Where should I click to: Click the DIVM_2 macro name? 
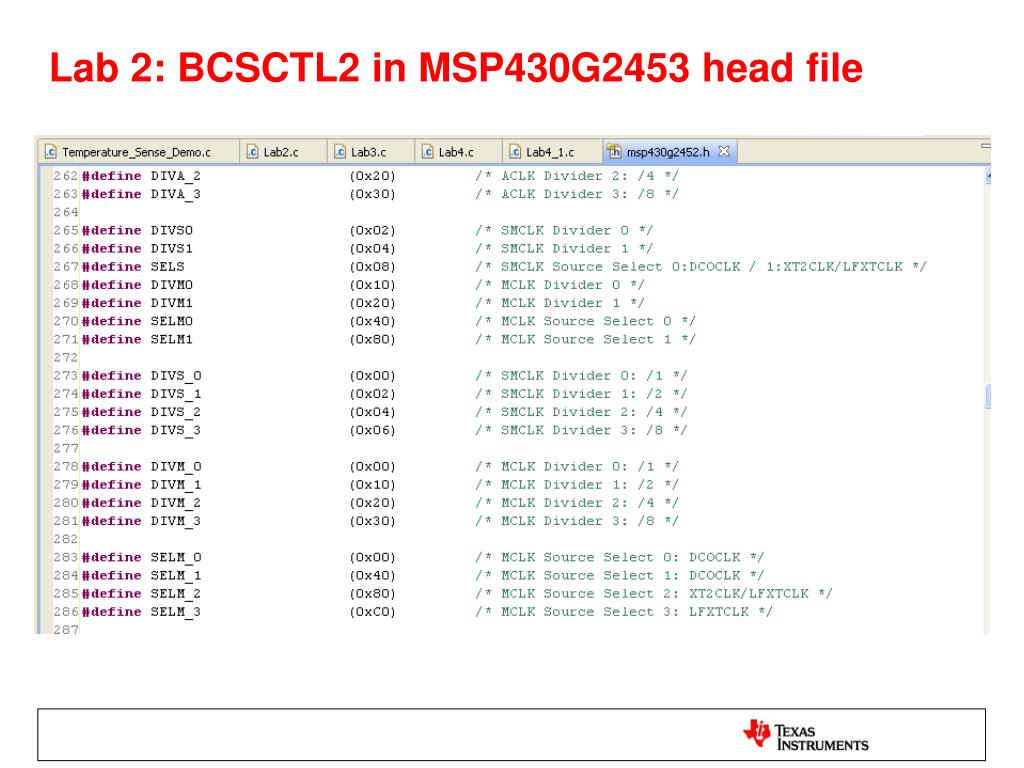point(176,504)
